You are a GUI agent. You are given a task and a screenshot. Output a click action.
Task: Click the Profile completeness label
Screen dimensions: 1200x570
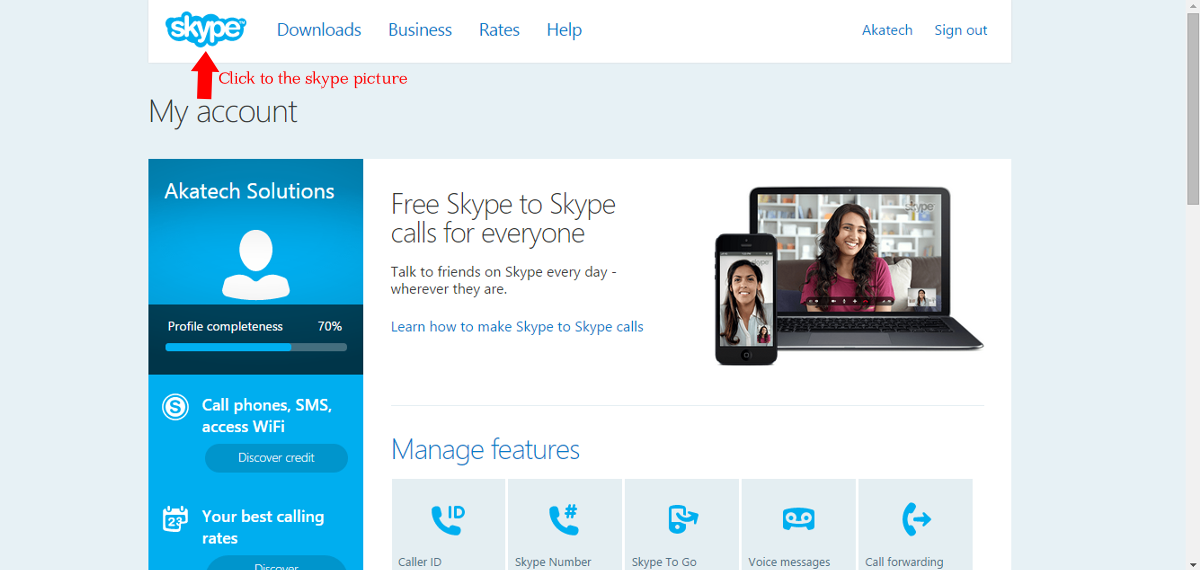[225, 326]
